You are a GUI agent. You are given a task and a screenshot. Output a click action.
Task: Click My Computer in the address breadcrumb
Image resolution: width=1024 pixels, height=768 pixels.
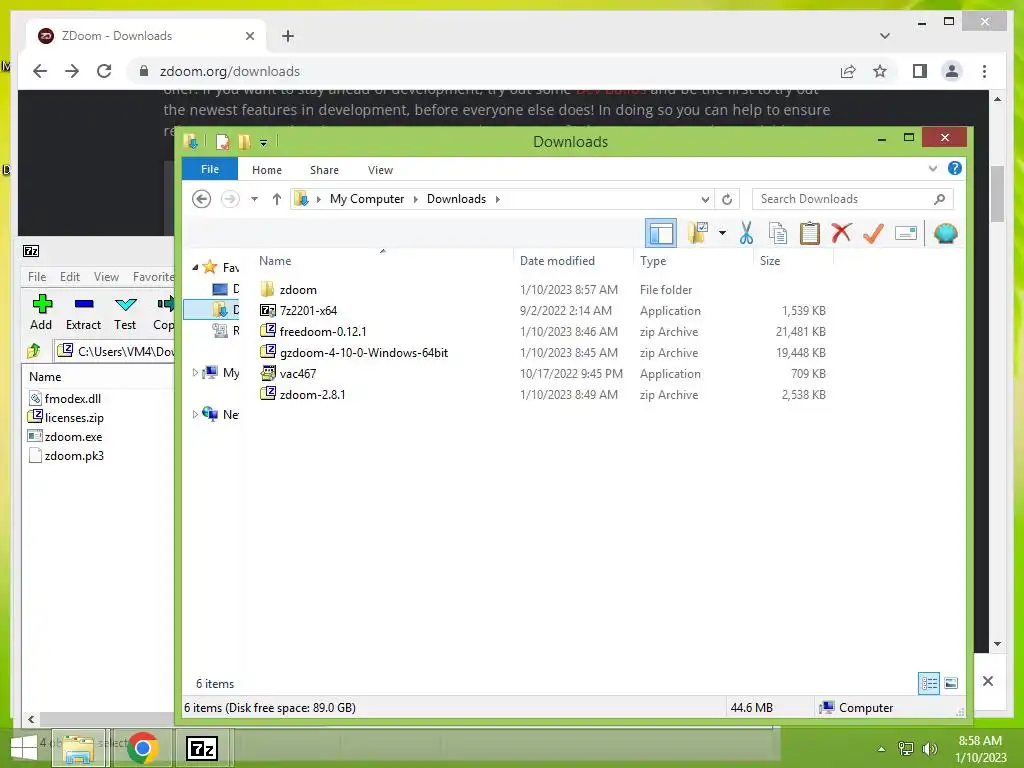367,199
